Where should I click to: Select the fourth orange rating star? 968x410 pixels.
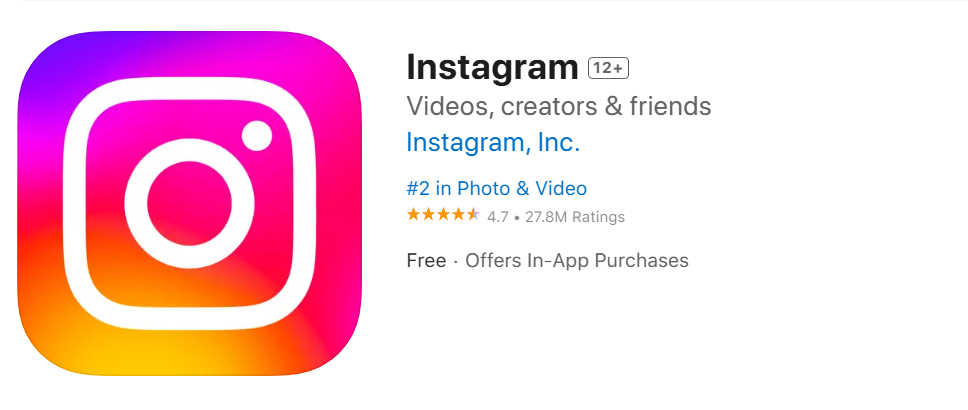point(457,215)
